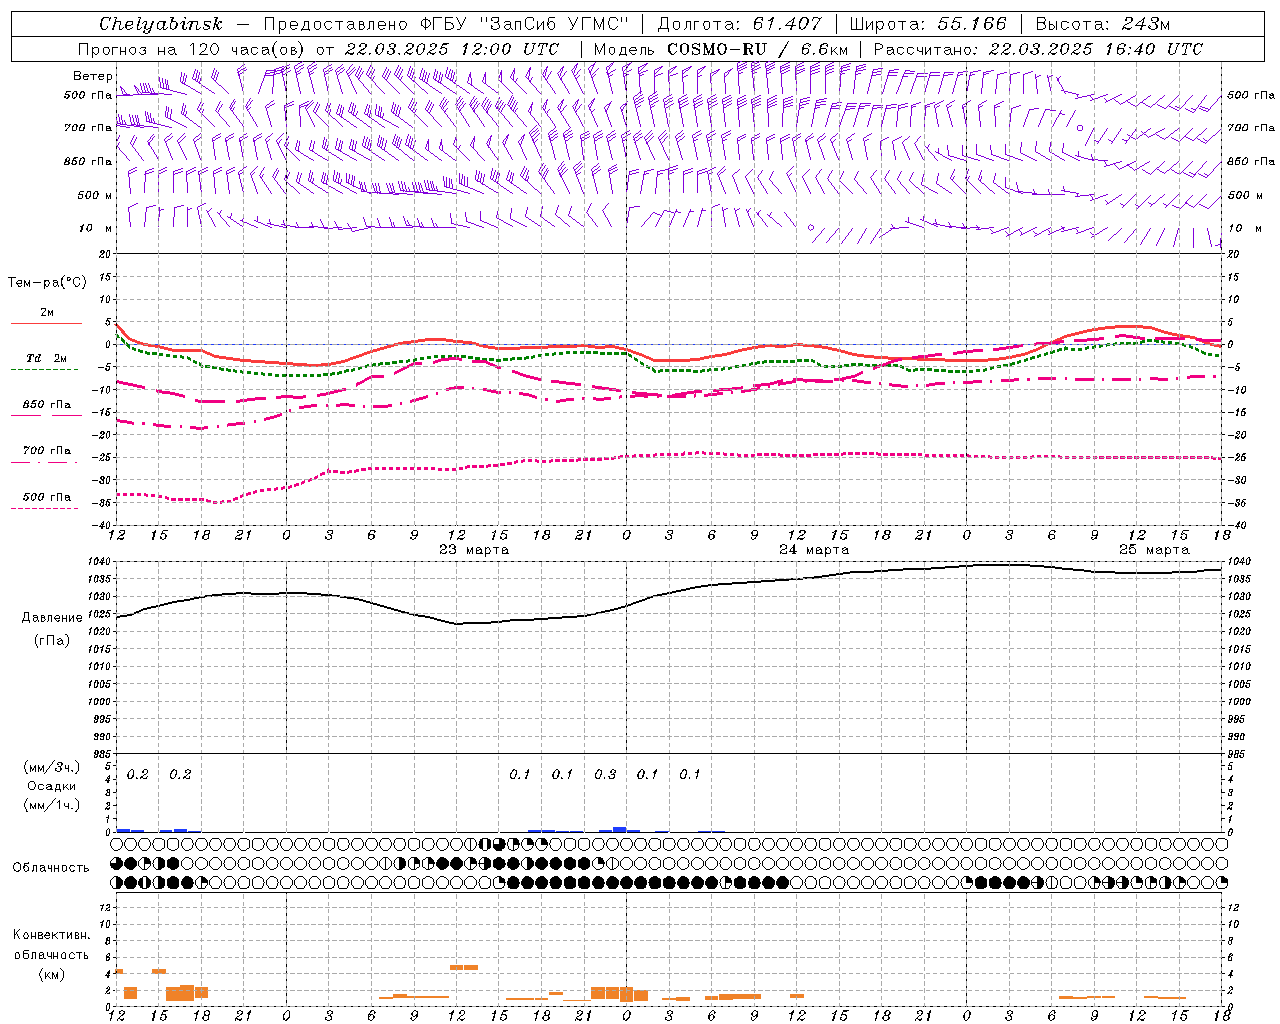The height and width of the screenshot is (1024, 1280).
Task: Click the calm wind circle in 700 гПа row
Action: click(1080, 128)
